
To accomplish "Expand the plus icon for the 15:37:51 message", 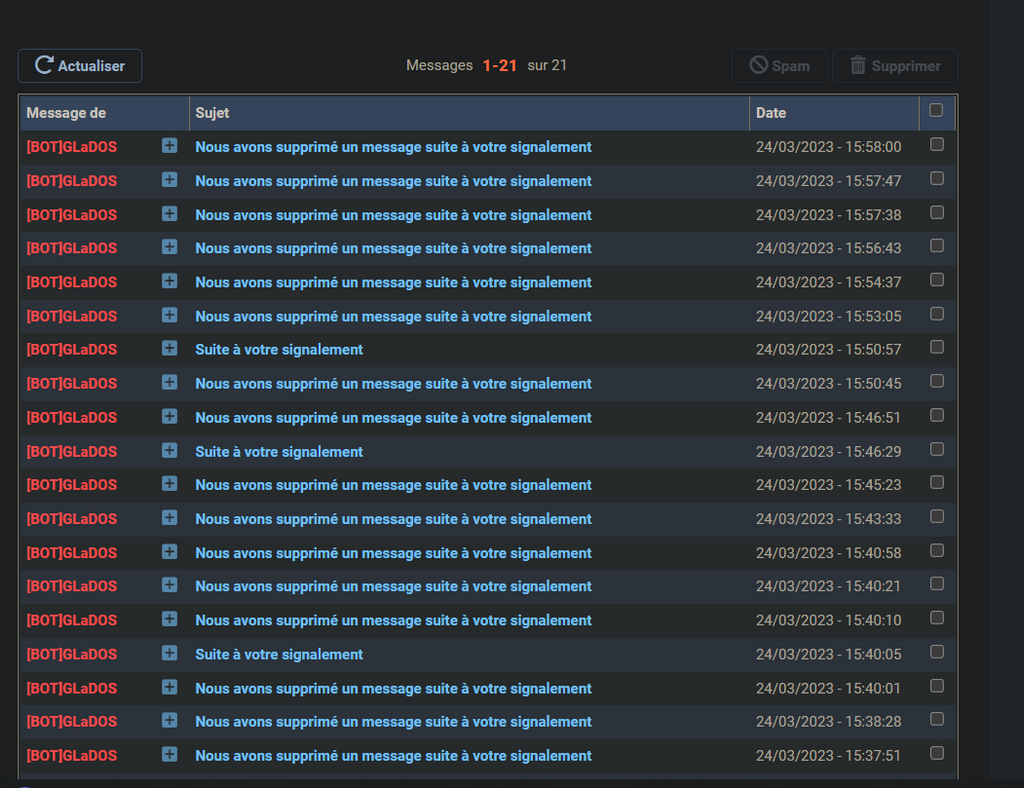I will click(169, 755).
